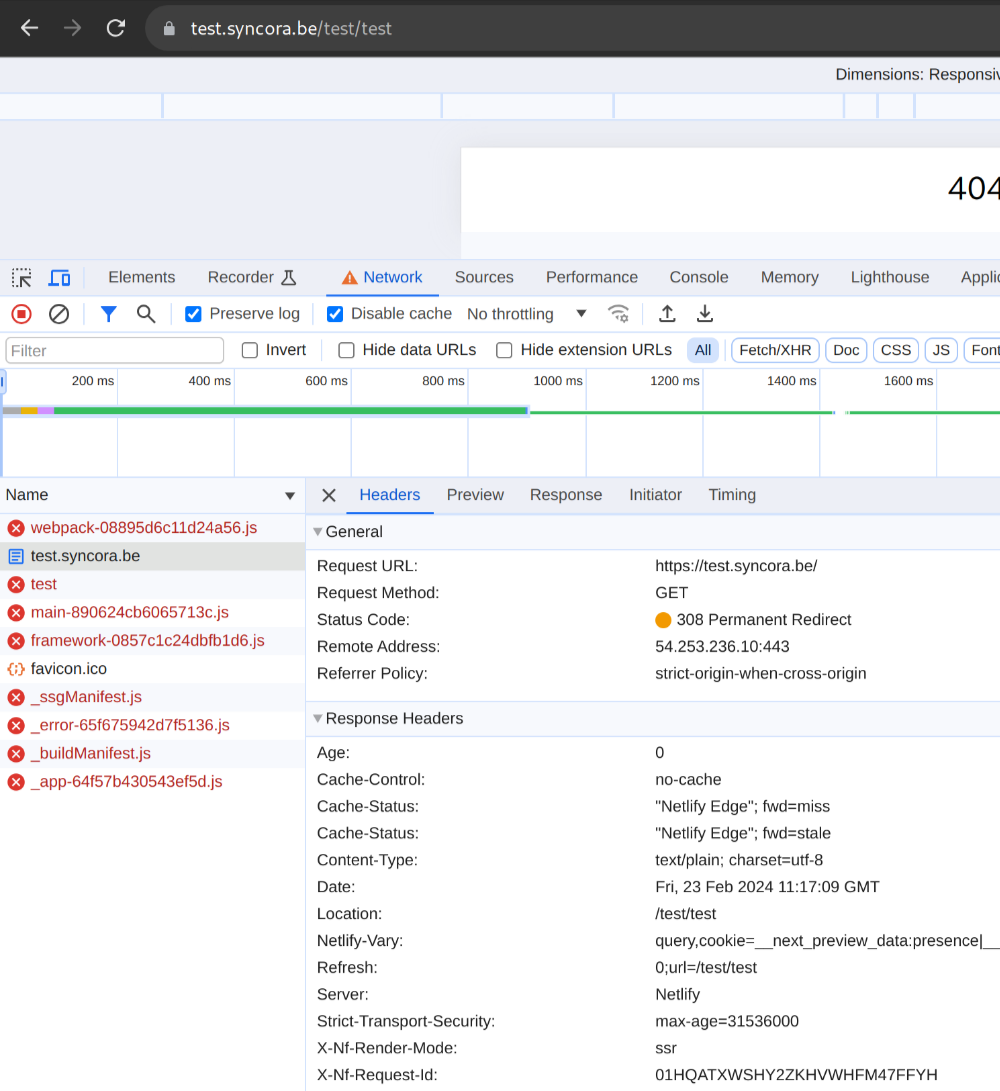The image size is (1000, 1091).
Task: Collapse the Response Headers section
Action: [317, 719]
